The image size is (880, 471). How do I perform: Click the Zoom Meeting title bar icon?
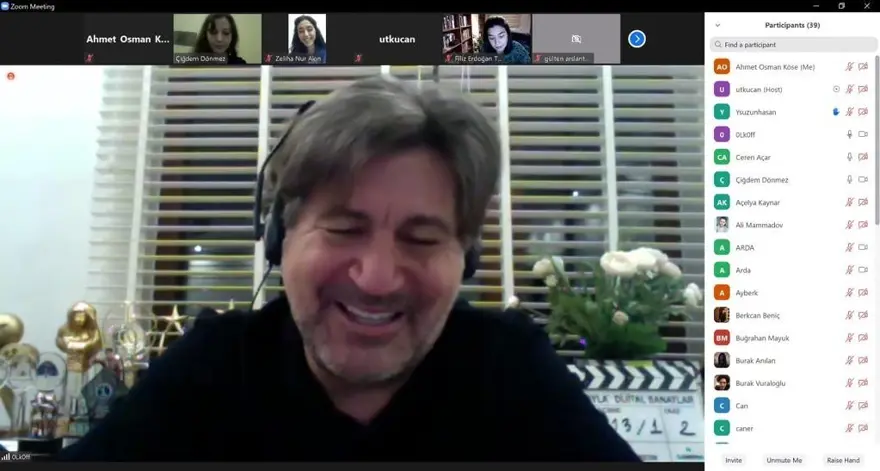5,6
